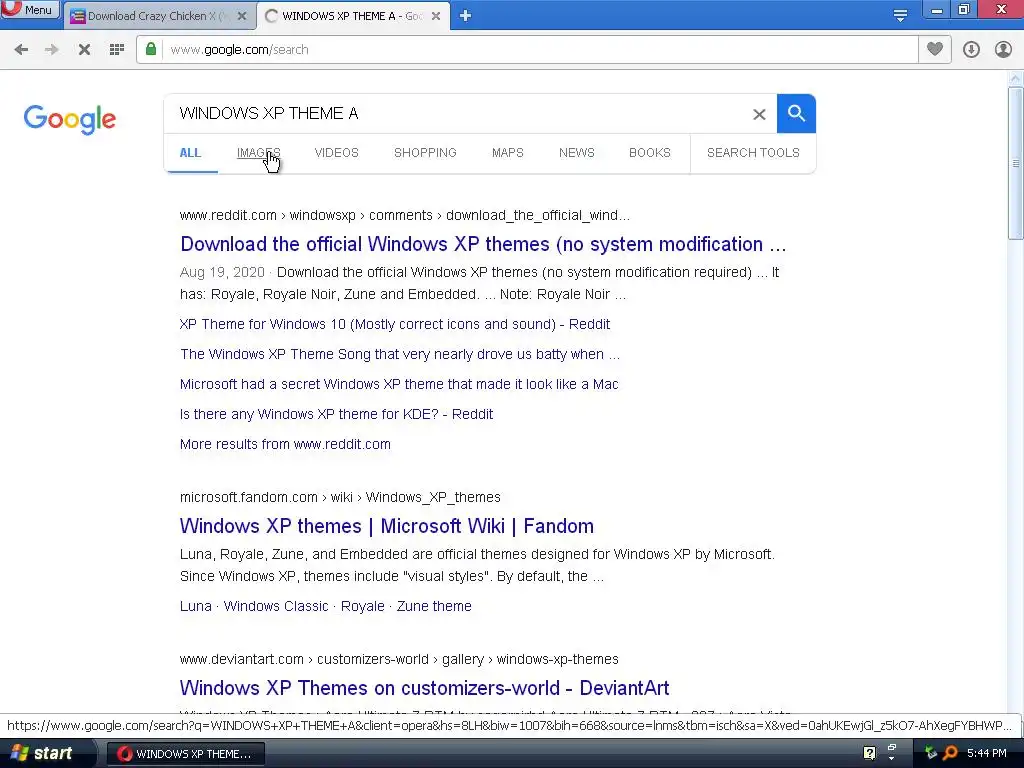Clear search query with X icon
The height and width of the screenshot is (768, 1024).
(x=759, y=114)
